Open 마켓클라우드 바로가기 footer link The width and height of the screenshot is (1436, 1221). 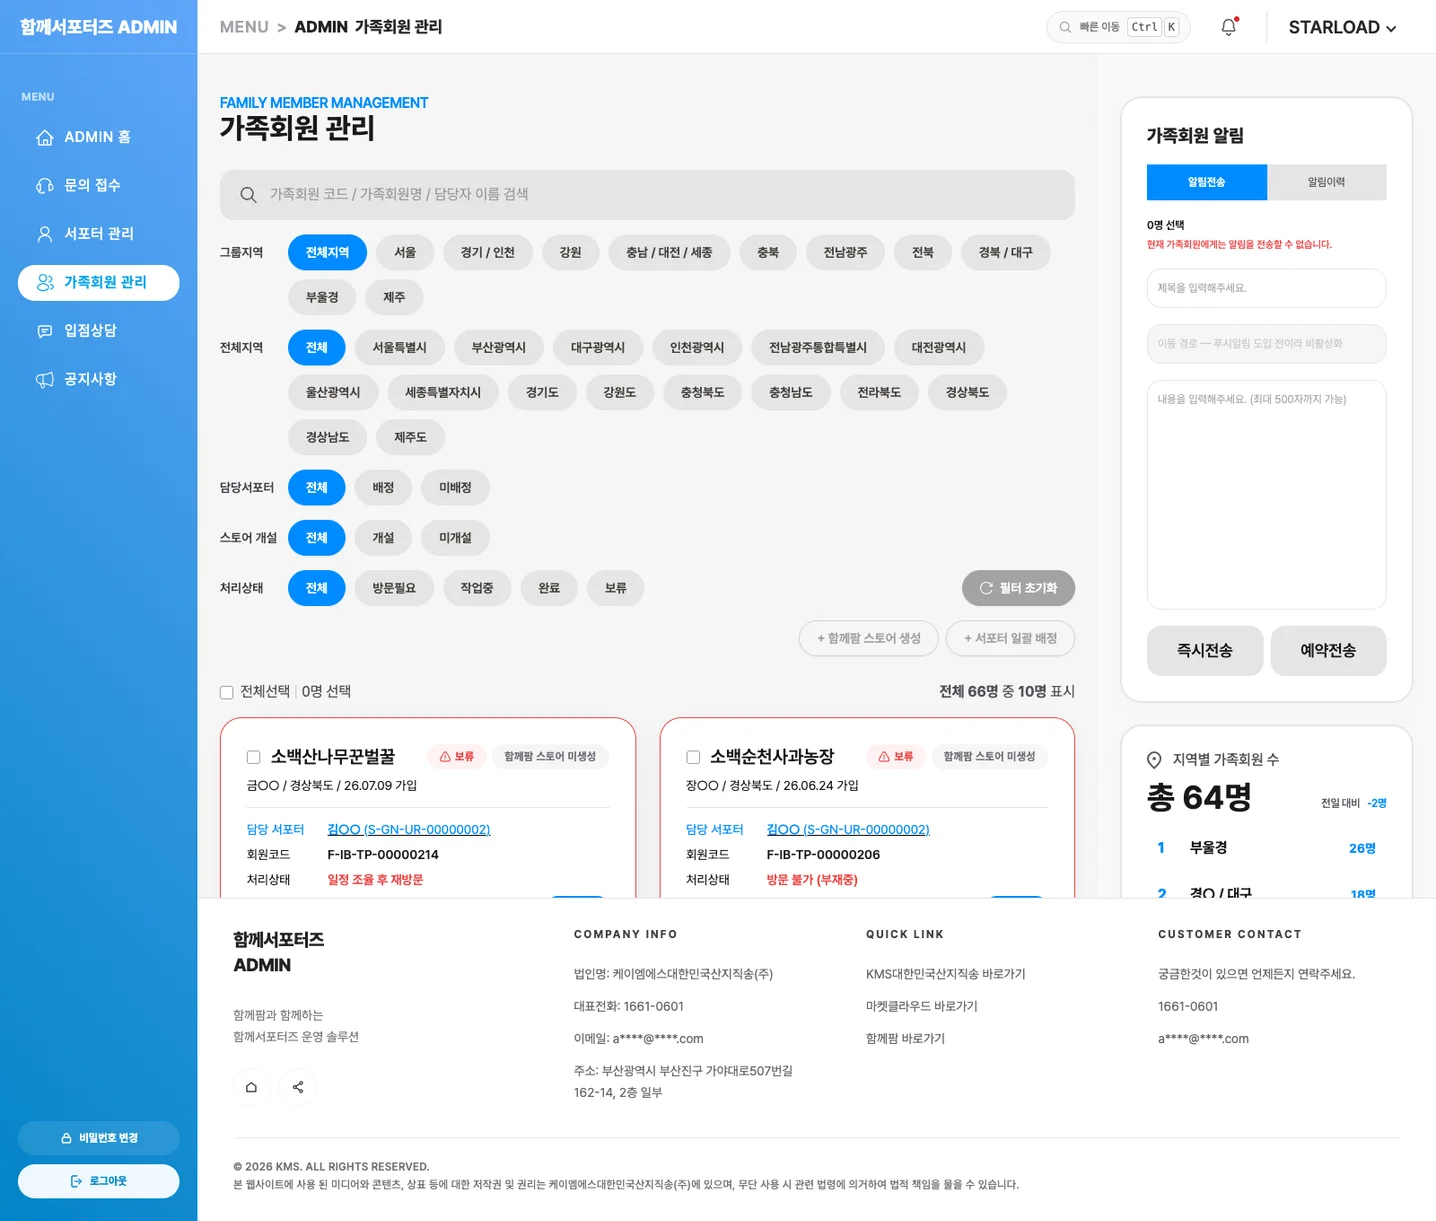point(922,1006)
